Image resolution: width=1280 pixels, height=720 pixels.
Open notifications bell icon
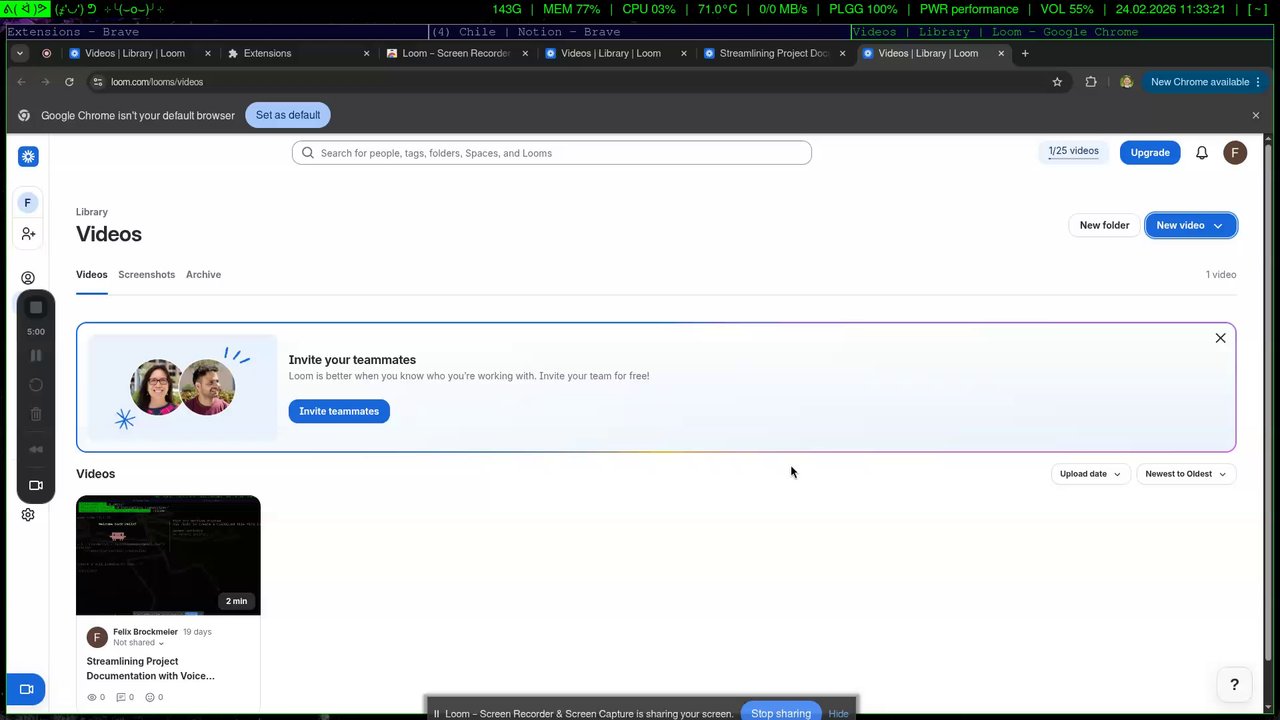click(1202, 153)
